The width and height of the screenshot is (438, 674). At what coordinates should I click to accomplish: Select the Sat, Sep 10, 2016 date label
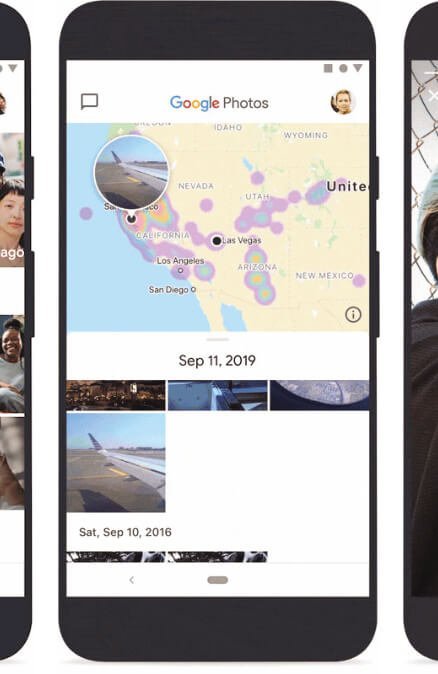pos(125,532)
